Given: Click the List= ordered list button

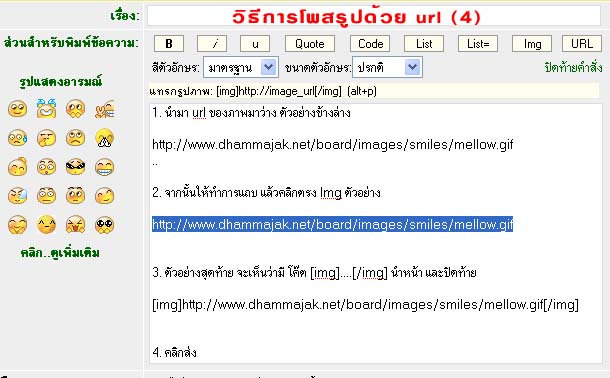Looking at the screenshot, I should tap(478, 44).
